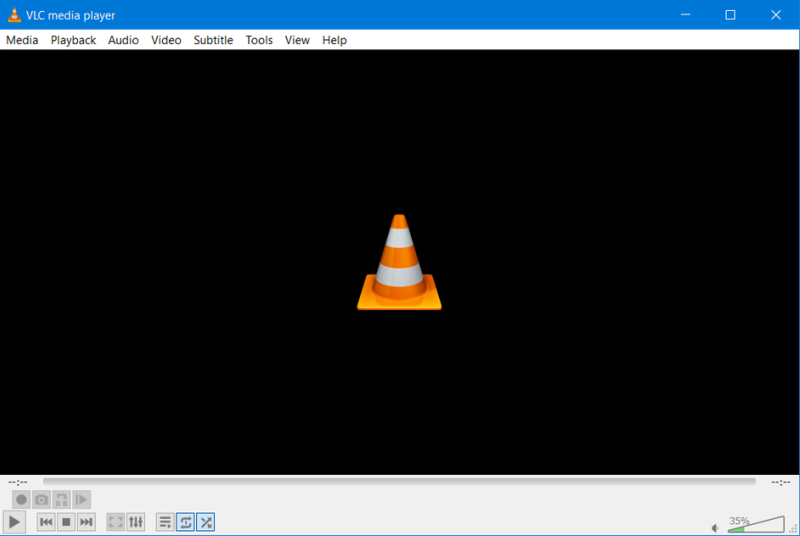Open the Video menu
The height and width of the screenshot is (536, 800).
[x=166, y=40]
